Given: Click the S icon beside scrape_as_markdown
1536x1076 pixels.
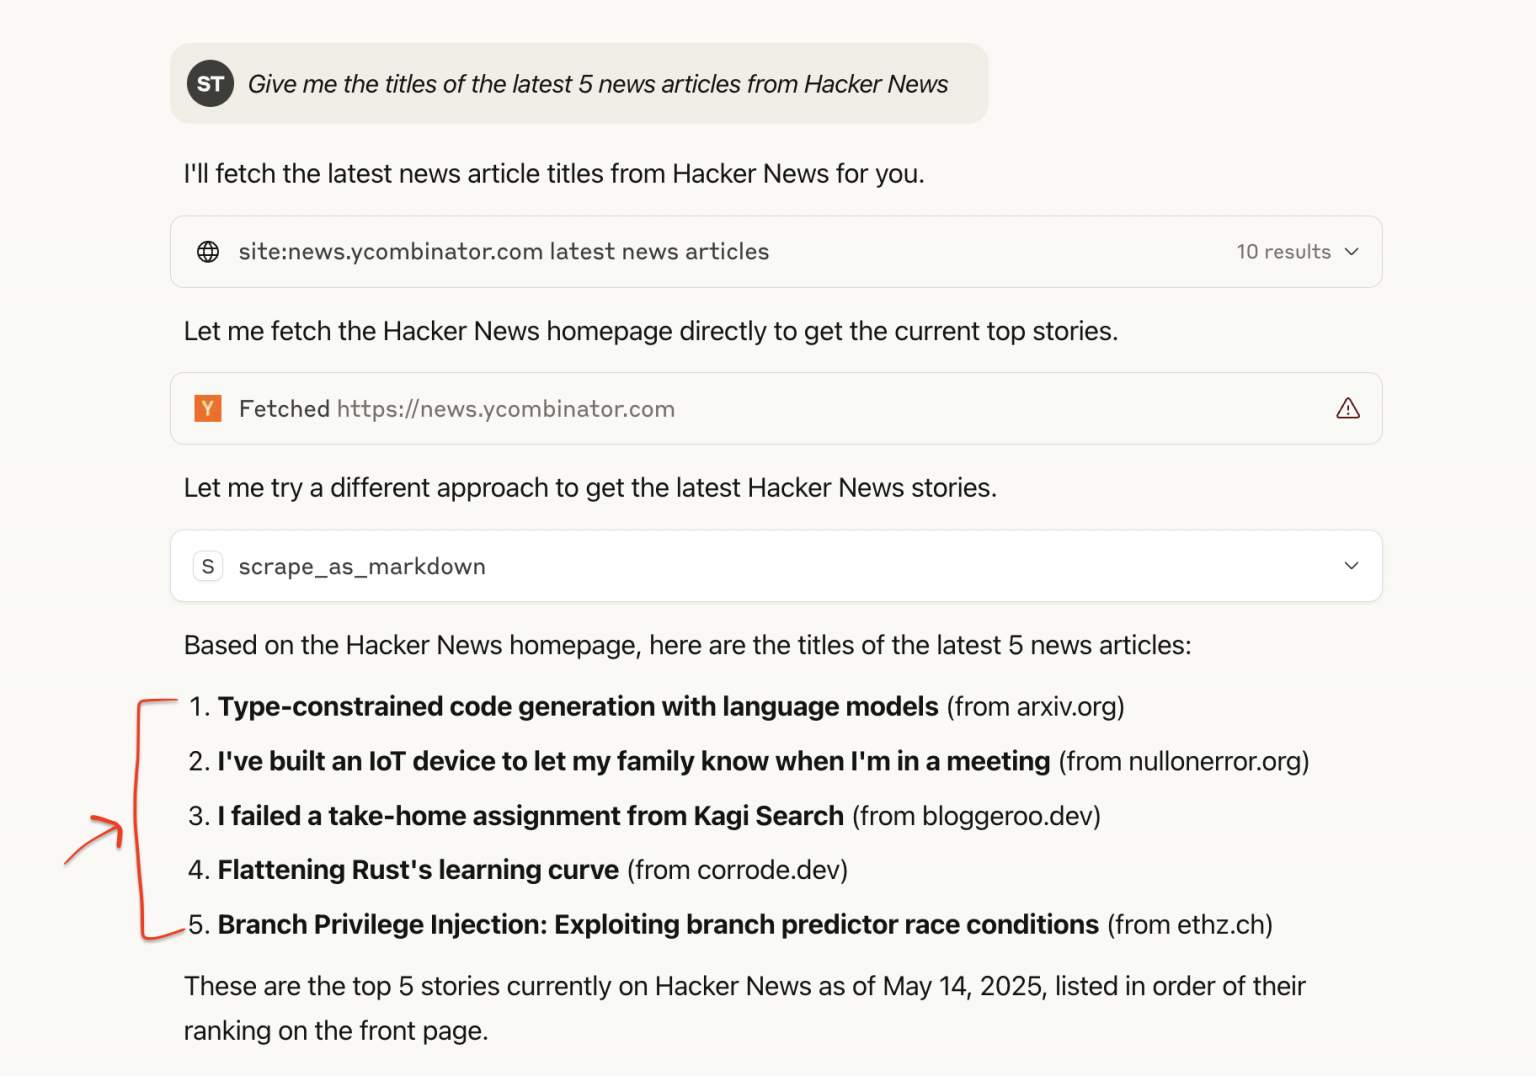Looking at the screenshot, I should click(207, 566).
